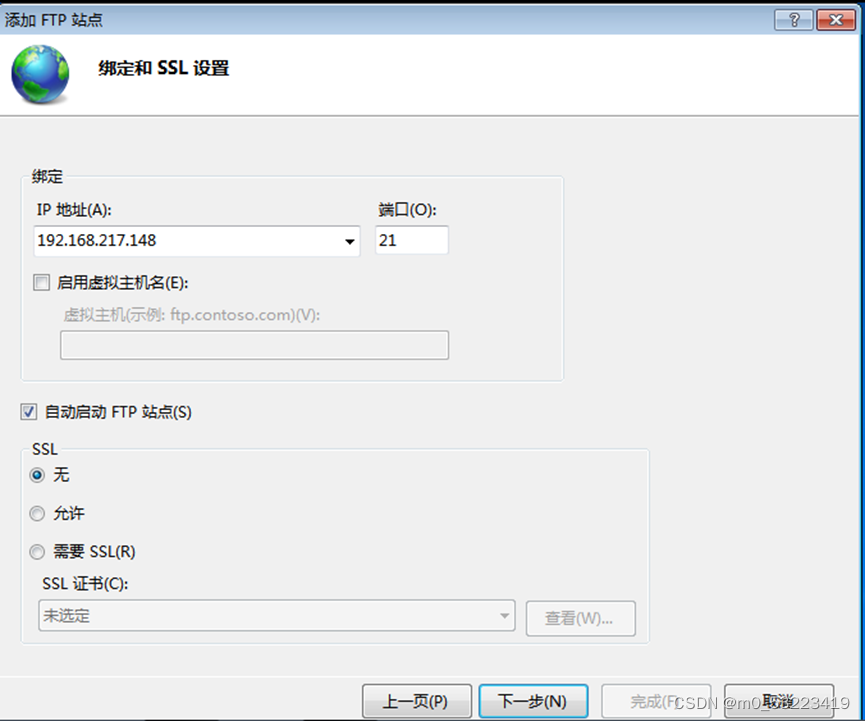The width and height of the screenshot is (865, 721).
Task: Select the 需要 SSL(R) radio button
Action: (37, 552)
